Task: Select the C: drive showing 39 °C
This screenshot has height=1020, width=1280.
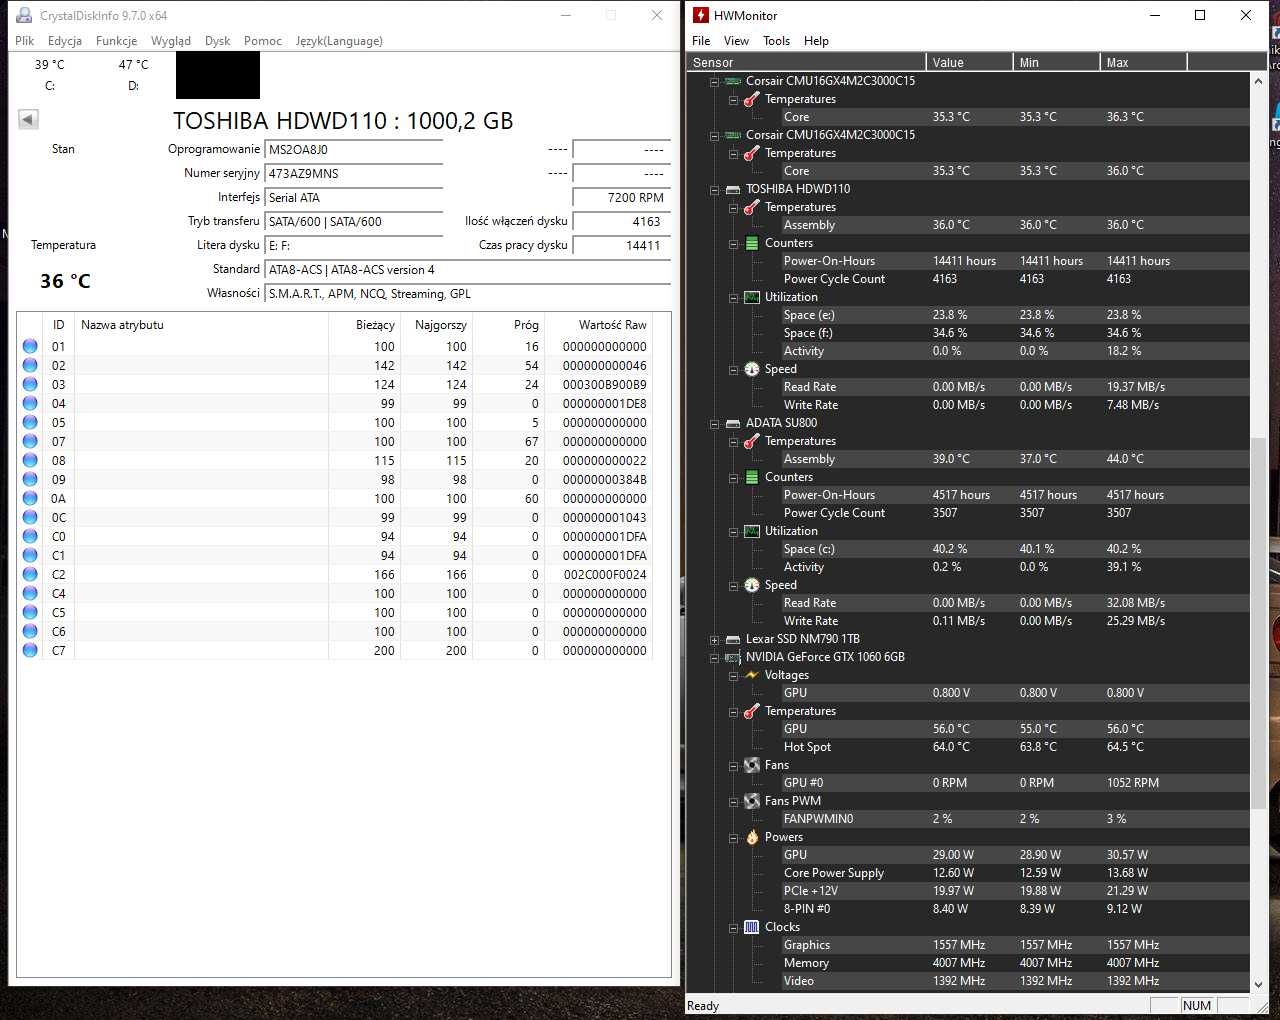Action: [x=50, y=75]
